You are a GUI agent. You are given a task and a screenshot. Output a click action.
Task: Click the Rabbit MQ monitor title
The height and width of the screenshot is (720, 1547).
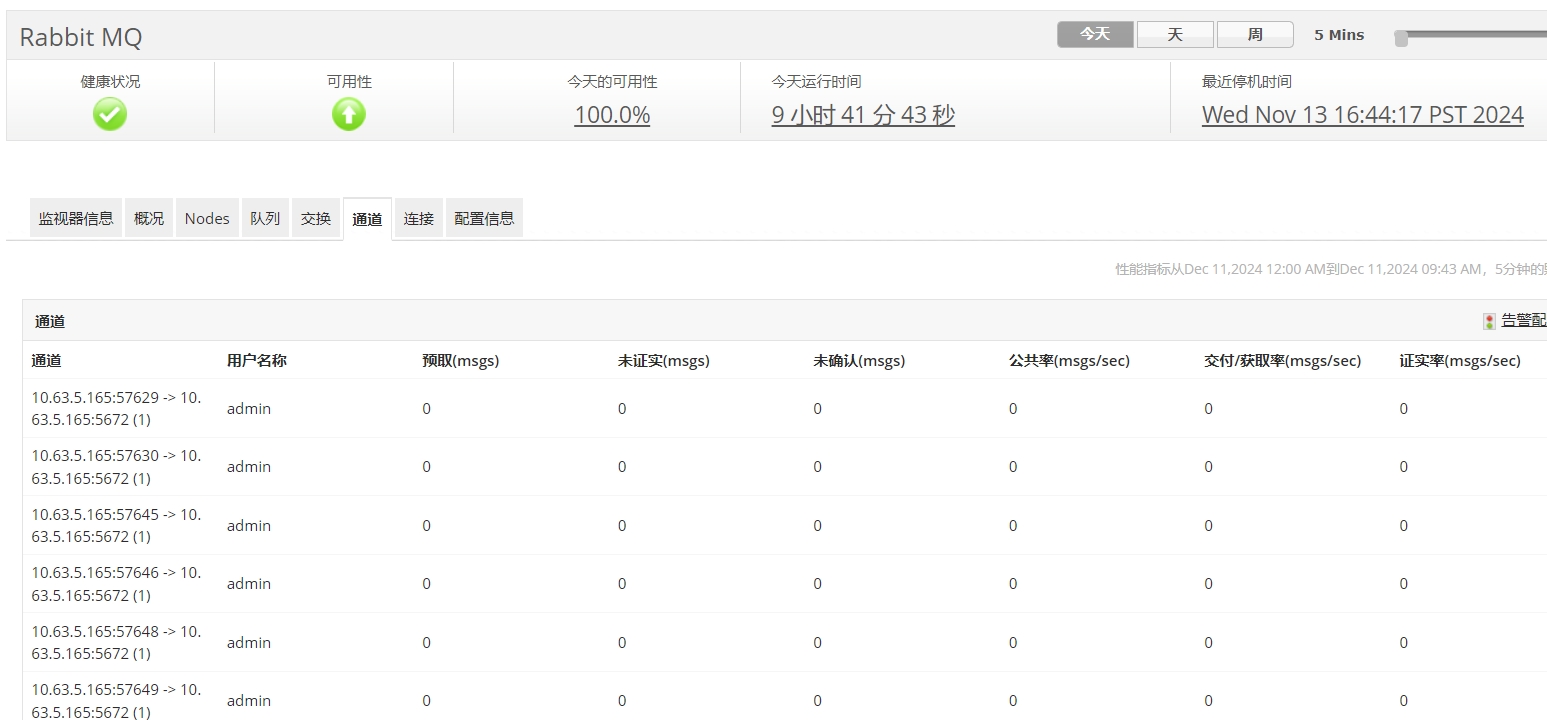point(81,37)
